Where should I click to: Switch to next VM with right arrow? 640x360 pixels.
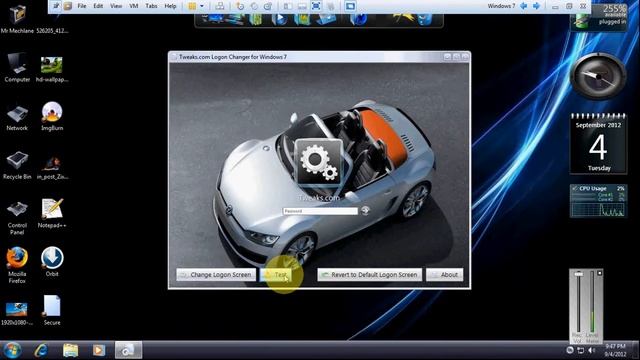click(536, 6)
